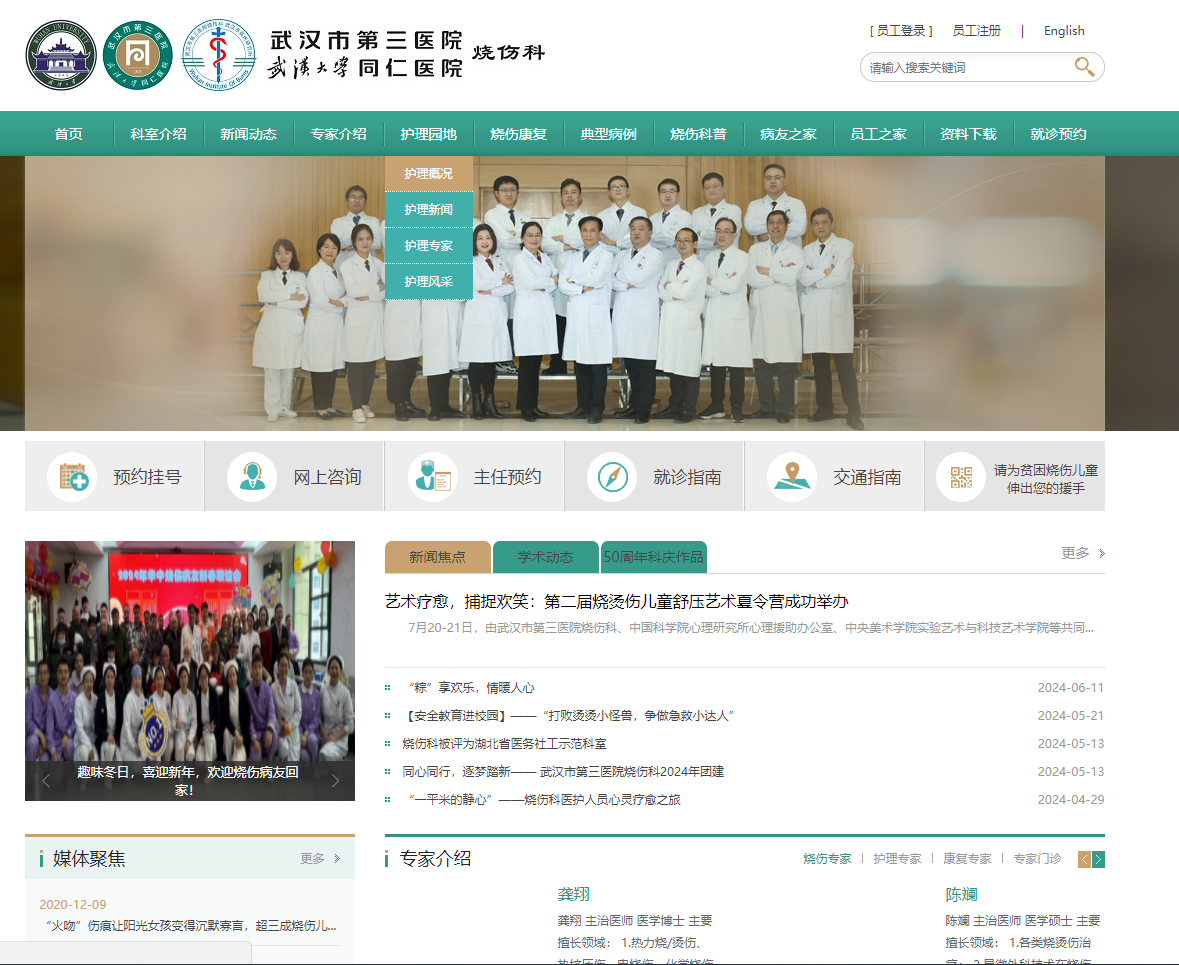Click the 主任预约 doctor icon

(433, 477)
